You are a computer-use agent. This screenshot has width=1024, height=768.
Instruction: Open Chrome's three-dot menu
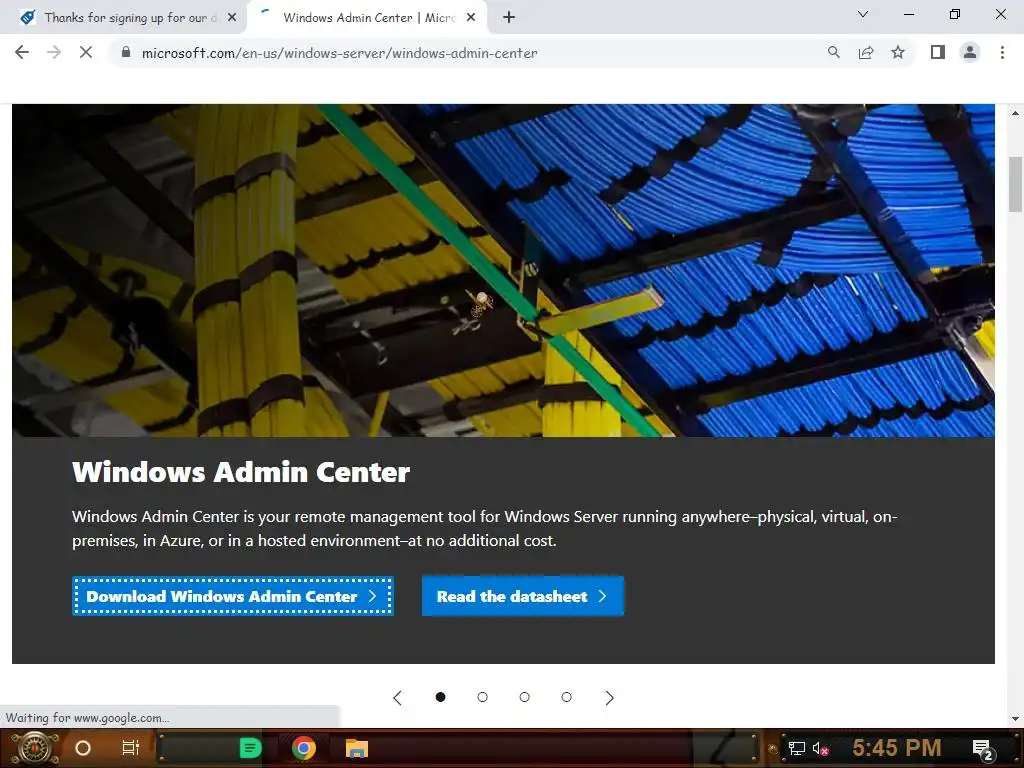coord(1002,52)
